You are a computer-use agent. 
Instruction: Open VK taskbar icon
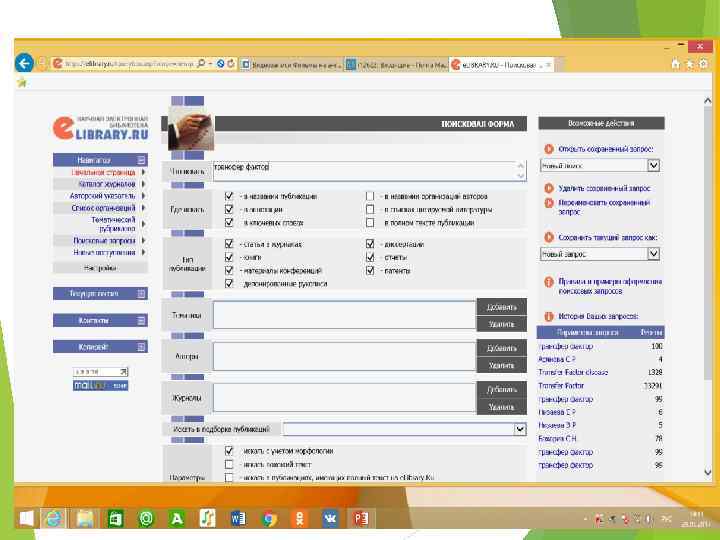coord(330,519)
